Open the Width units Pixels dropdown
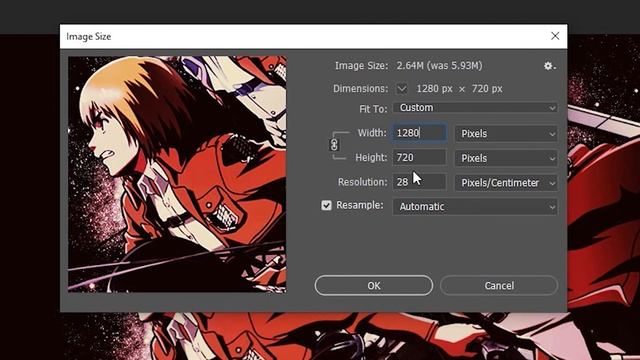Viewport: 640px width, 360px height. pos(506,134)
